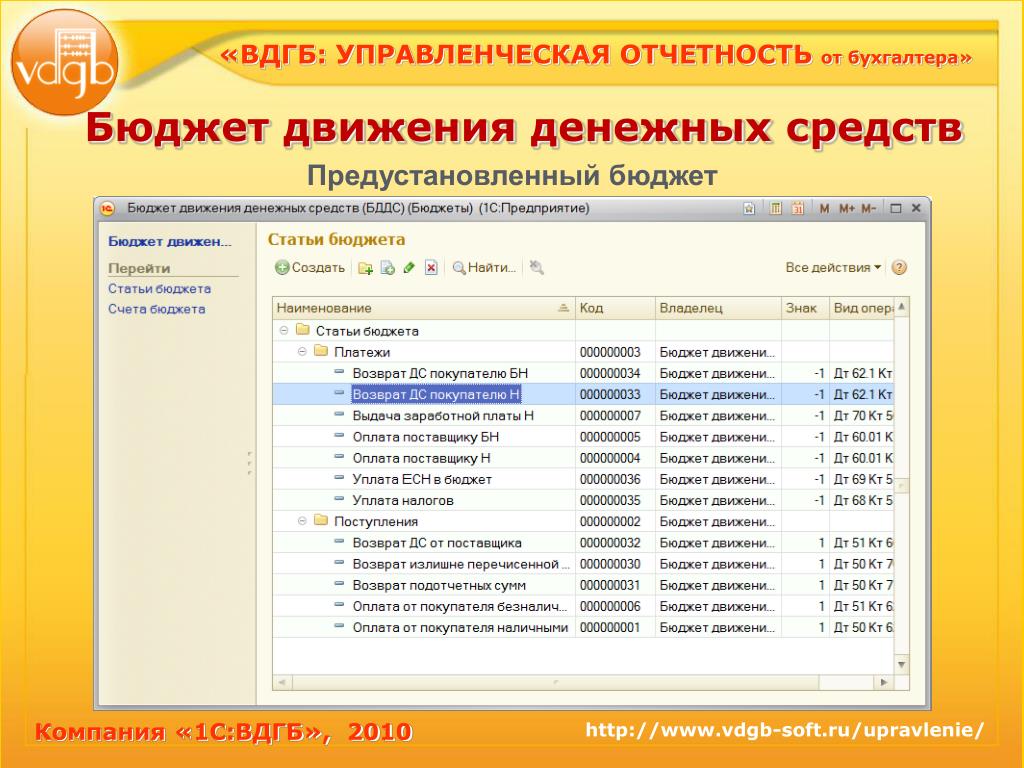
Task: Open the Все действия dropdown menu
Action: tap(833, 268)
